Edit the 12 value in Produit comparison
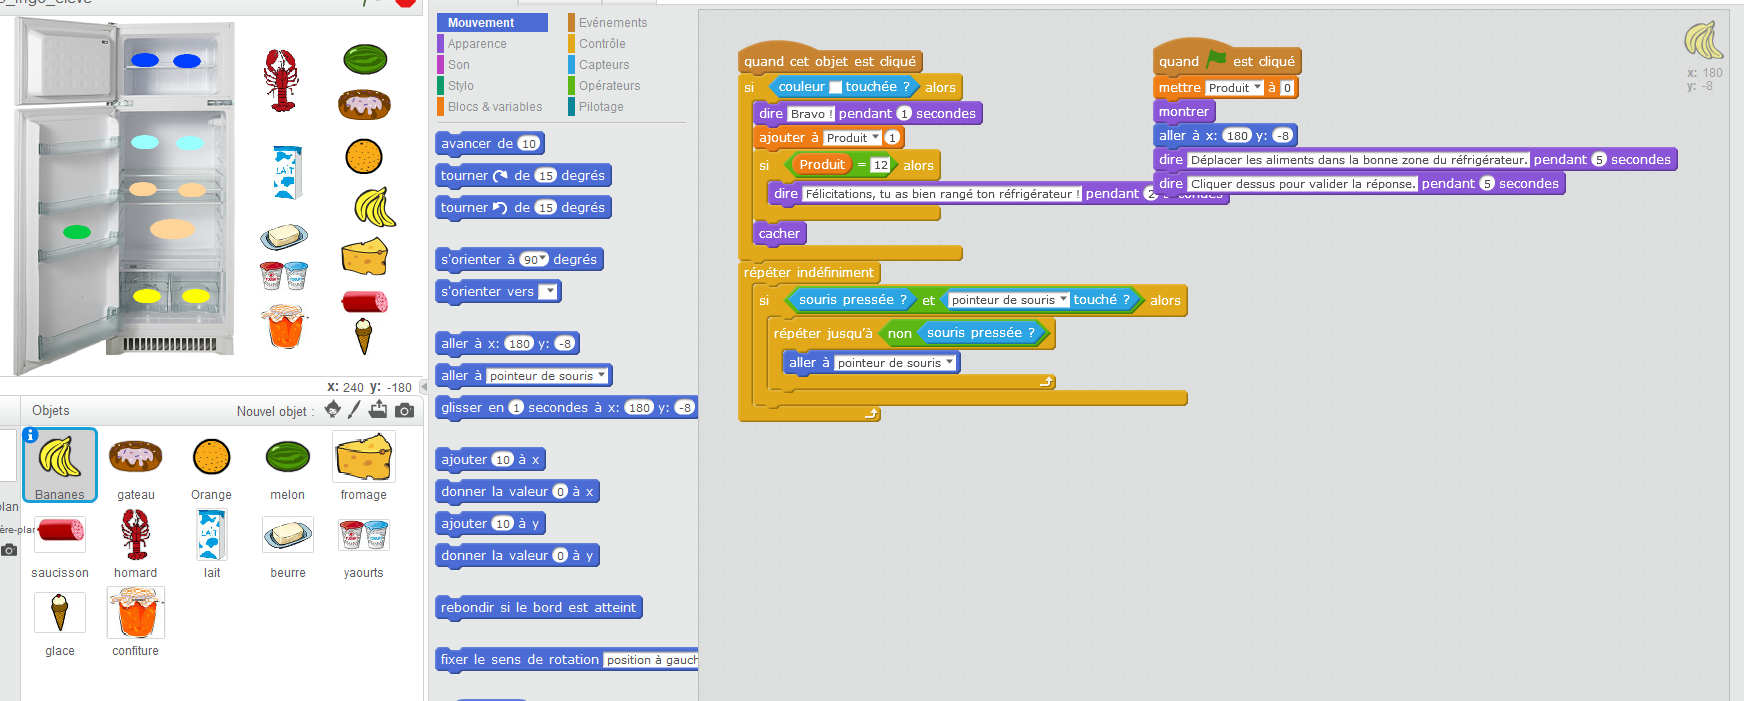The height and width of the screenshot is (701, 1744). (x=880, y=165)
